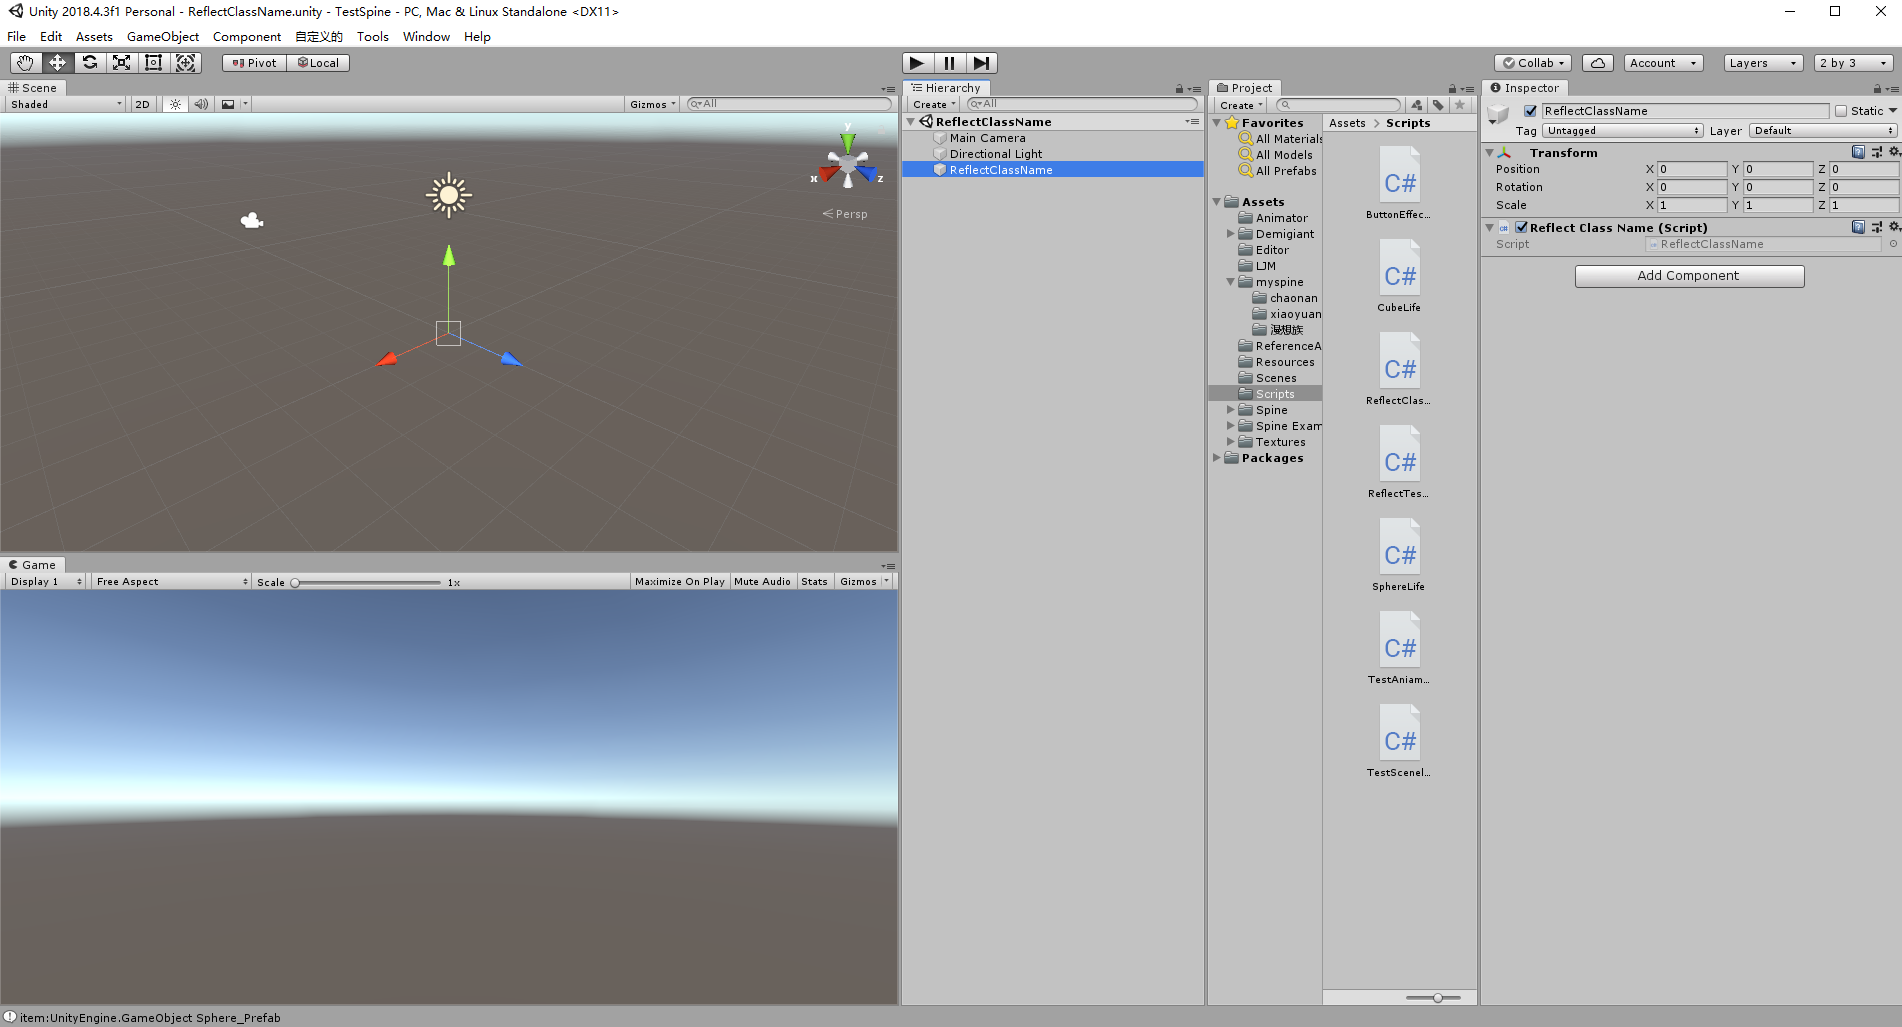Screen dimensions: 1902x1027
Task: Click the scene orientation gizmo
Action: tap(848, 164)
